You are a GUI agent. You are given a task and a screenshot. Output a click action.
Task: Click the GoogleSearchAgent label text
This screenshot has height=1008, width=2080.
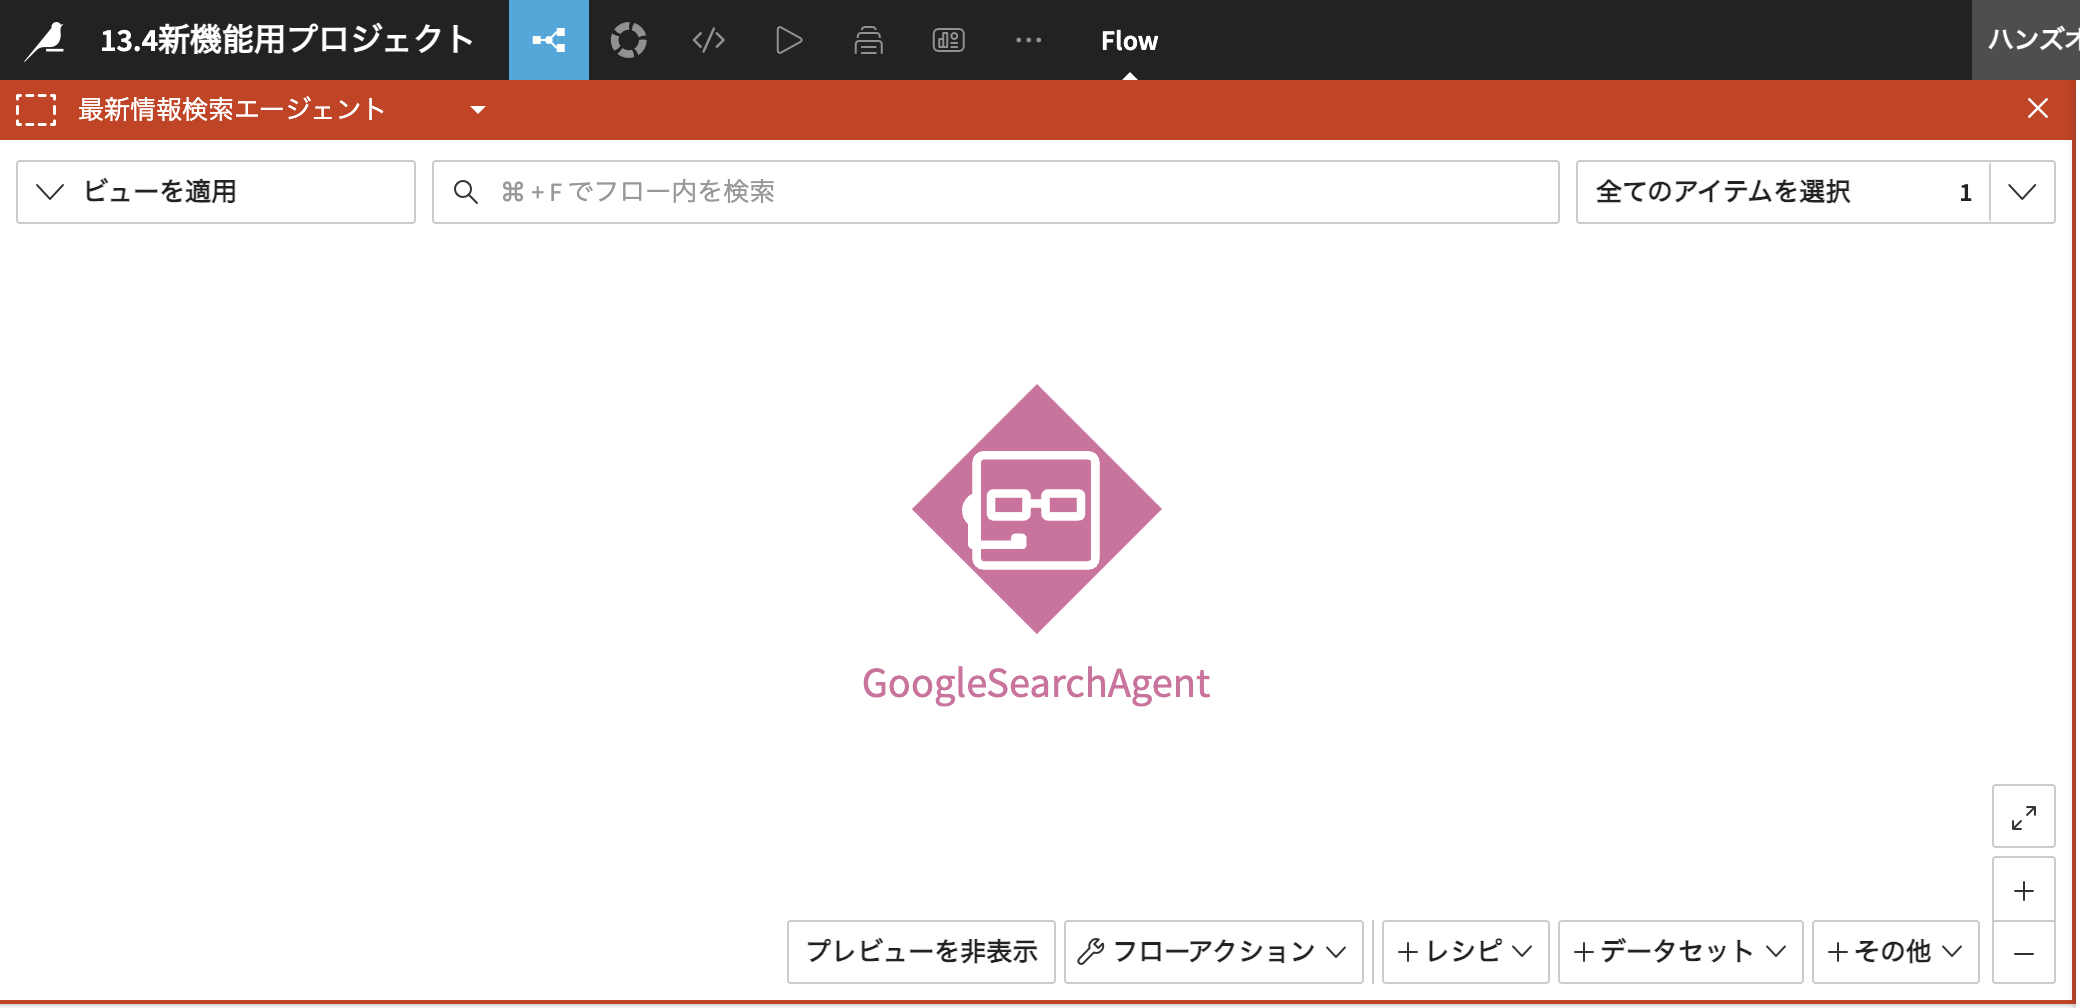coord(1036,684)
